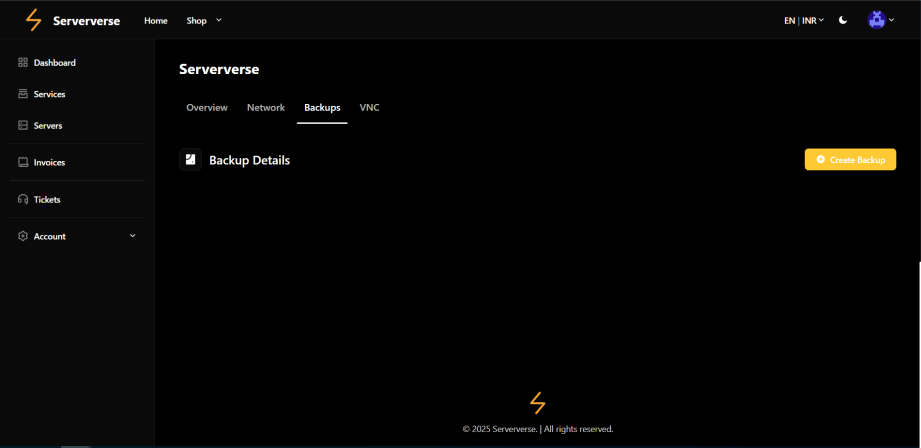This screenshot has height=448, width=921.
Task: Click the Dashboard grid icon
Action: (23, 62)
